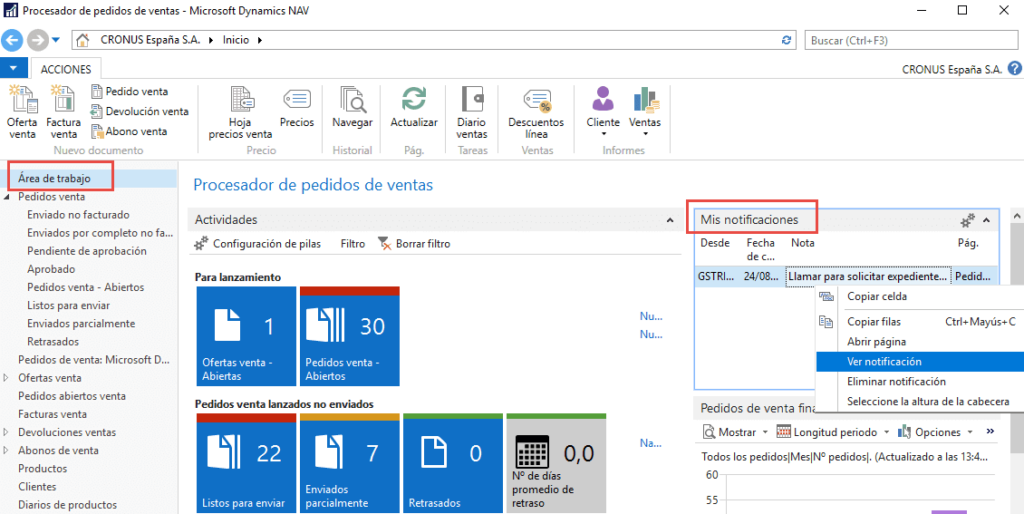Open the Mostrar chart dropdown

pyautogui.click(x=735, y=432)
